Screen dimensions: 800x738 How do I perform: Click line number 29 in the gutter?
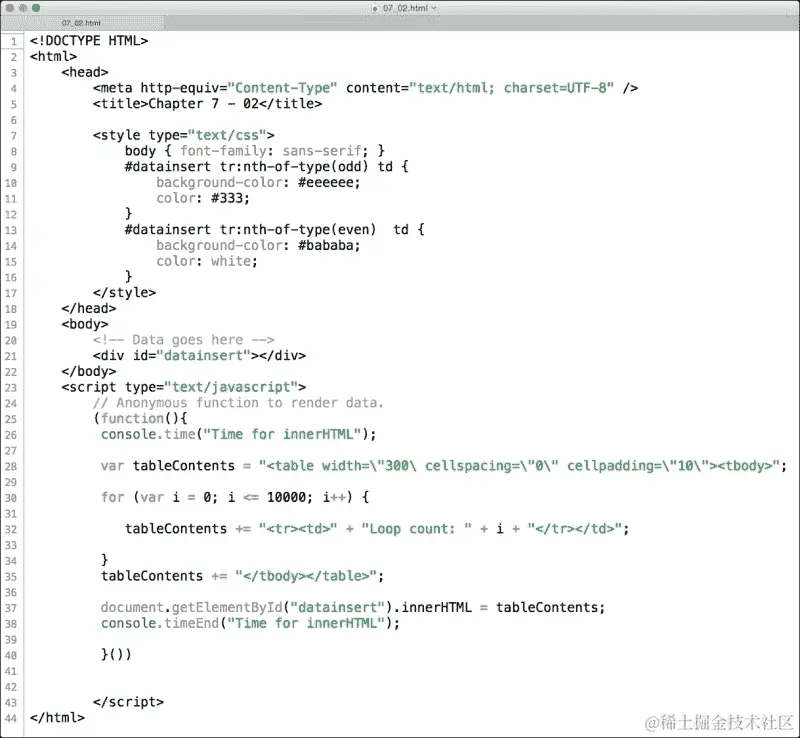pos(11,482)
